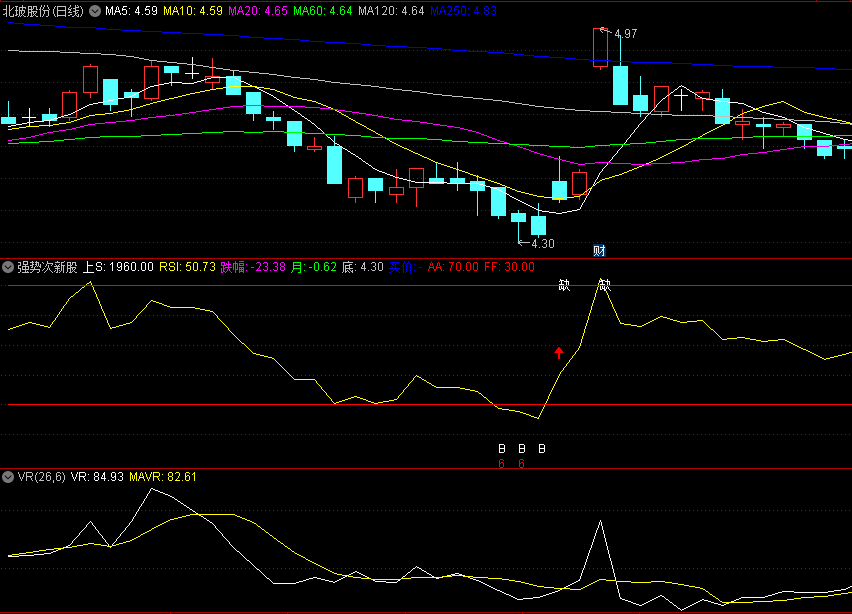Image resolution: width=852 pixels, height=614 pixels.
Task: Click the MA20: 4.65 label
Action: [x=258, y=11]
